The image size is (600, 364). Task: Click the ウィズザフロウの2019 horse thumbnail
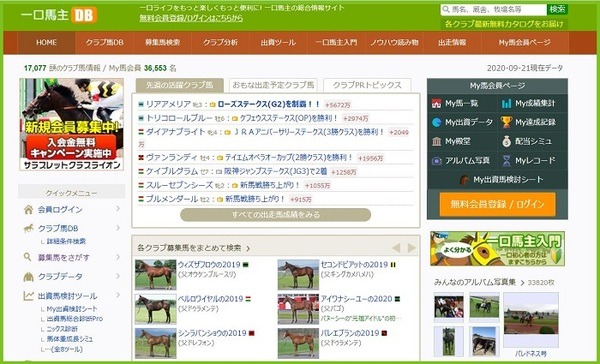click(156, 274)
